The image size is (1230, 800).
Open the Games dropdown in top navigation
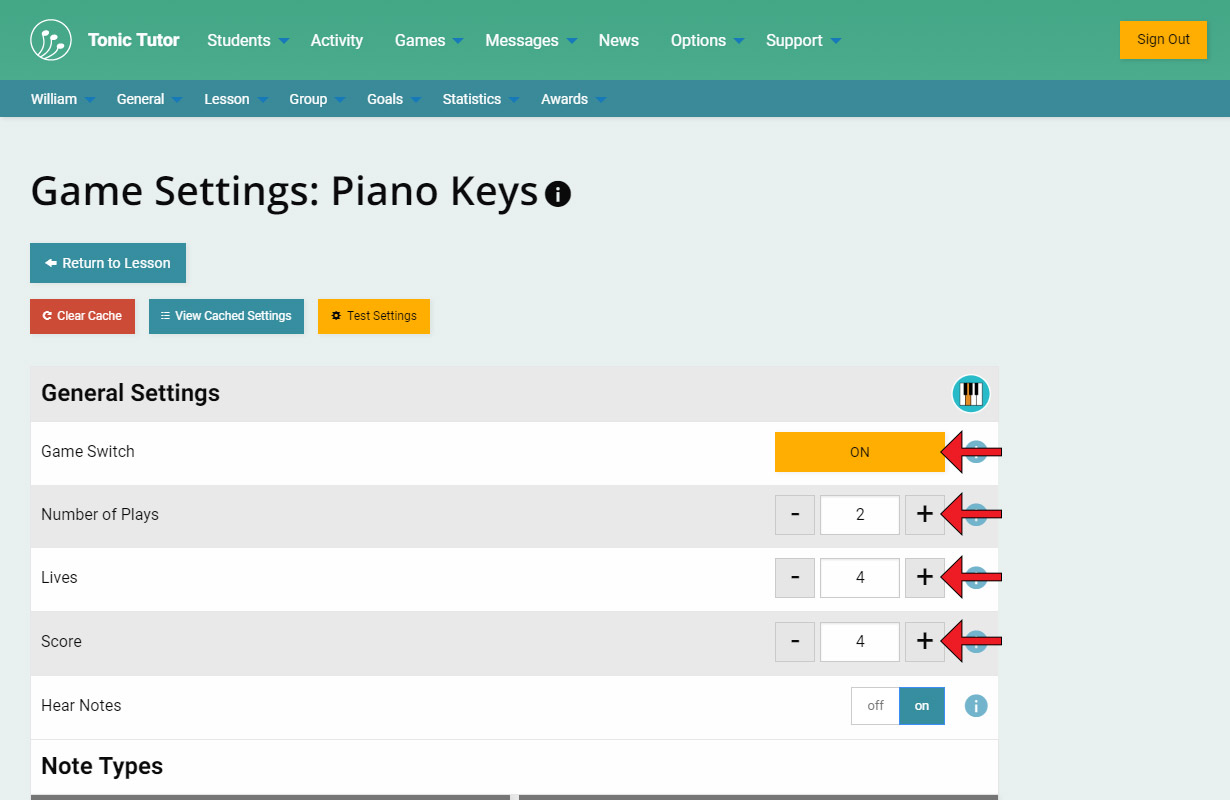[x=428, y=41]
